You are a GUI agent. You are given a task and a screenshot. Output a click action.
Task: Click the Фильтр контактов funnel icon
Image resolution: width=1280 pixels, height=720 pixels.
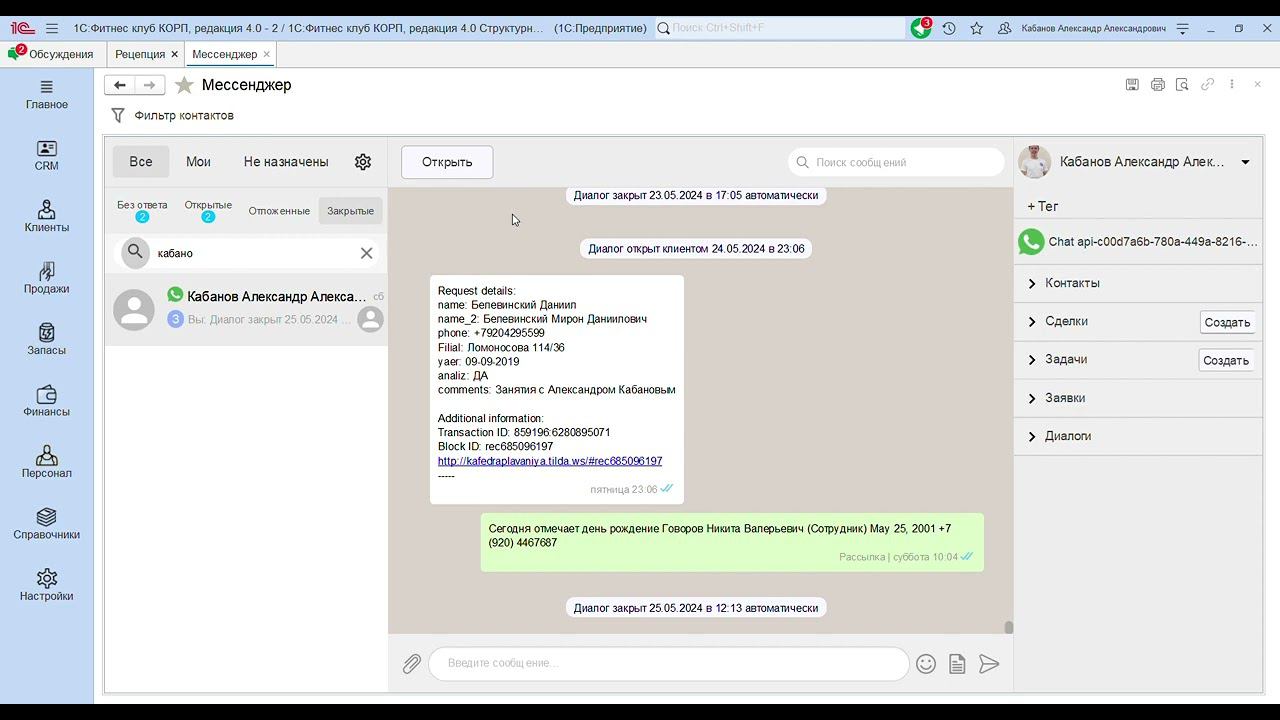(118, 115)
